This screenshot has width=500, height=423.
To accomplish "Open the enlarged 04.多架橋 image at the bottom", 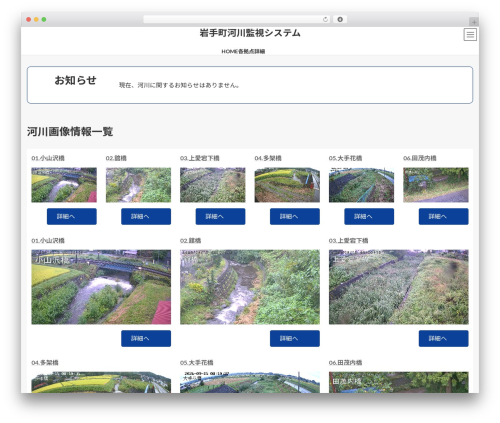I will (101, 382).
